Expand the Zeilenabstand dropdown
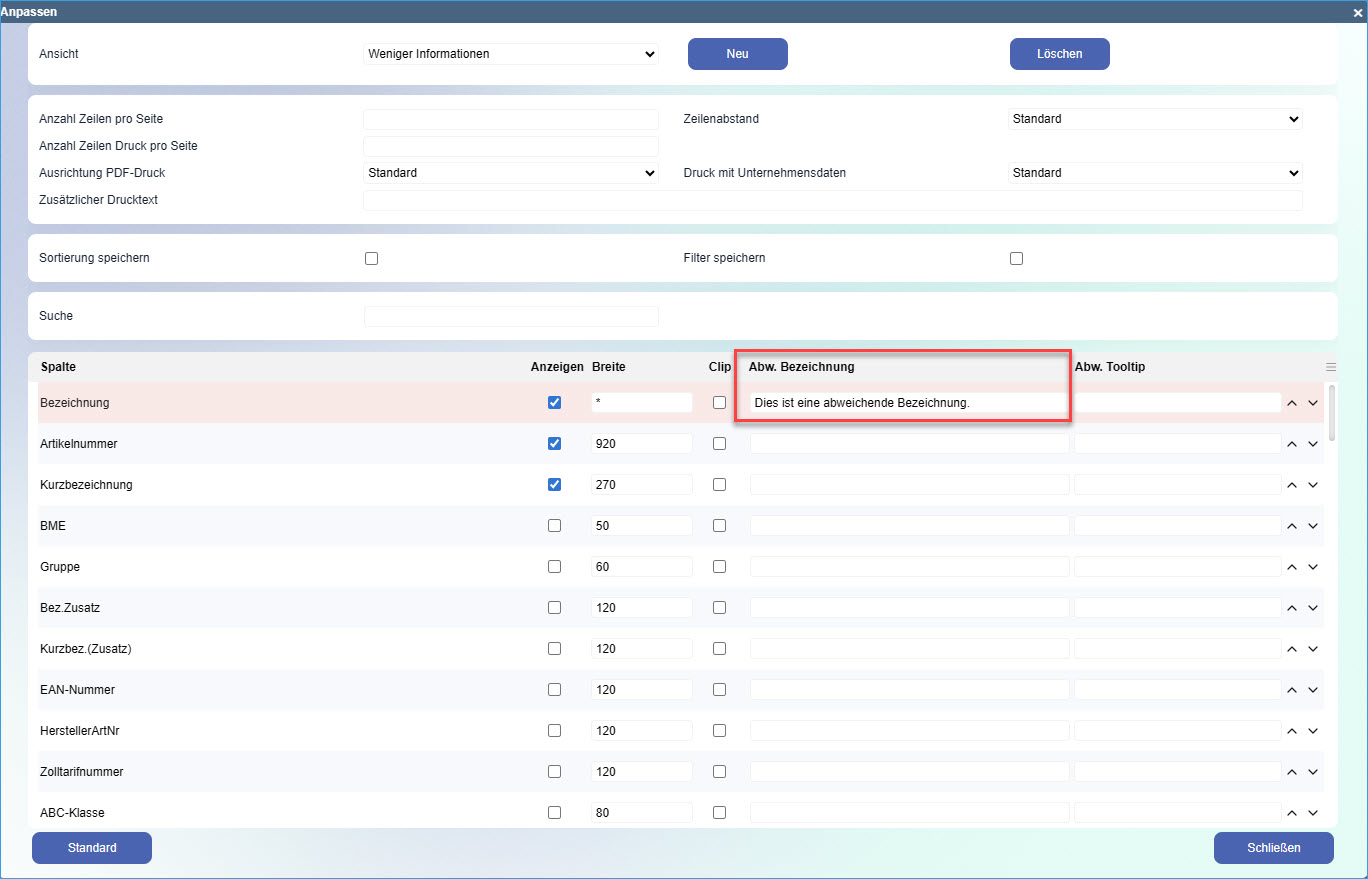 click(x=1155, y=119)
